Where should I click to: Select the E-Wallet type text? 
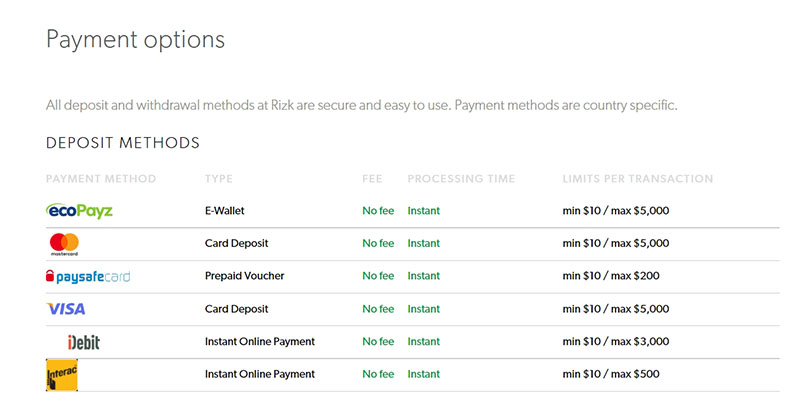[x=224, y=211]
